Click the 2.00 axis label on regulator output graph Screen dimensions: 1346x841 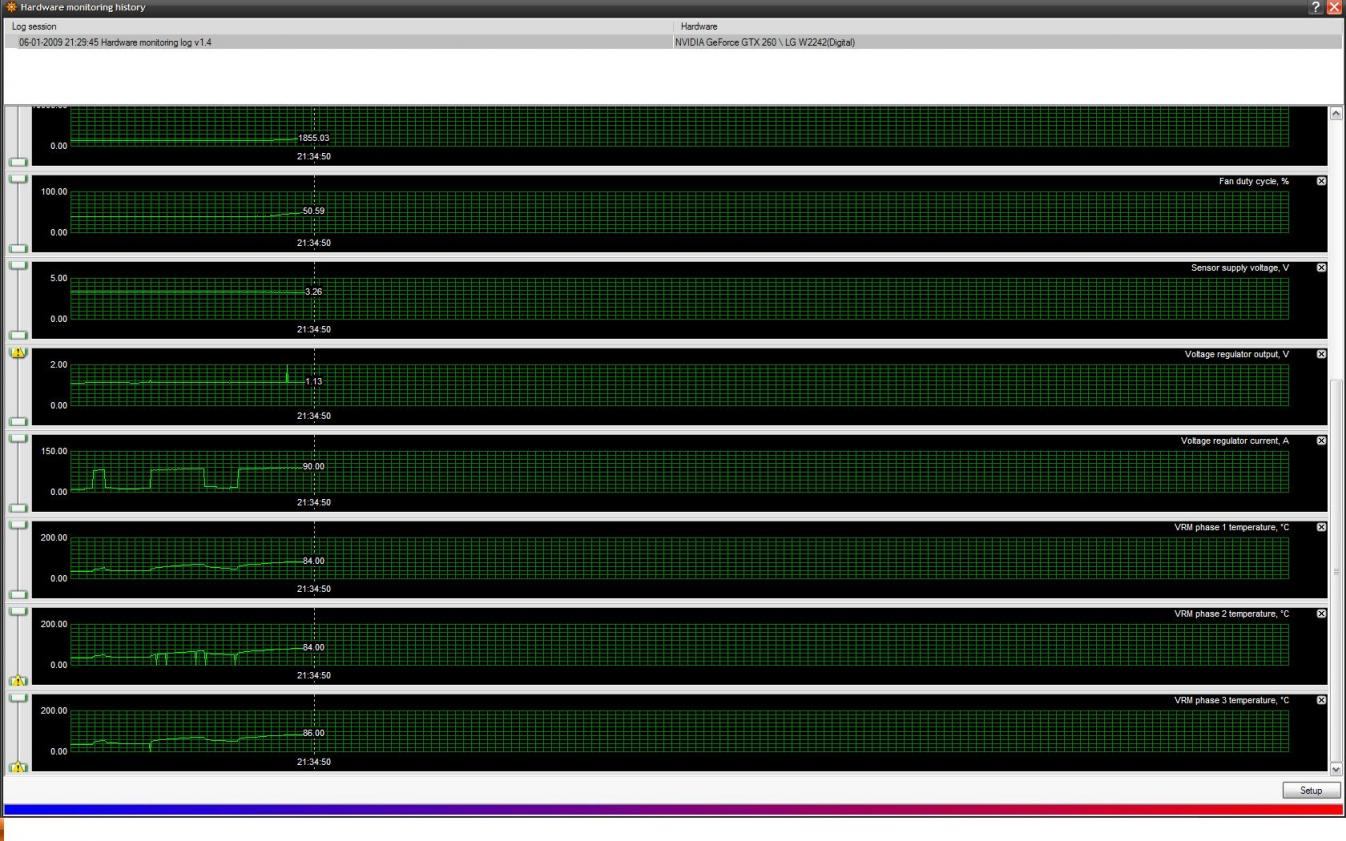(58, 364)
